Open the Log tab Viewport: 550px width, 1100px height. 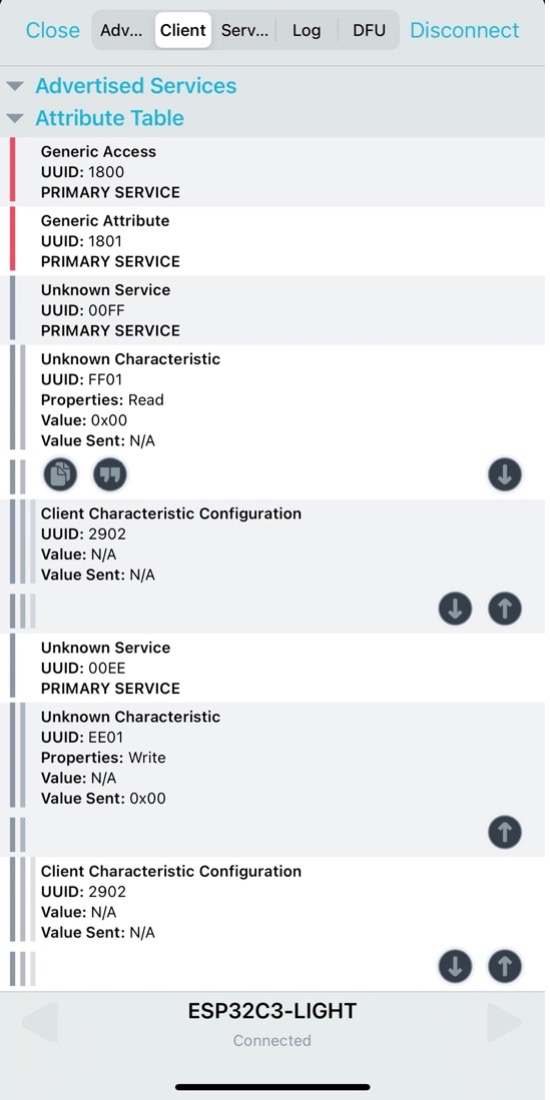tap(307, 30)
